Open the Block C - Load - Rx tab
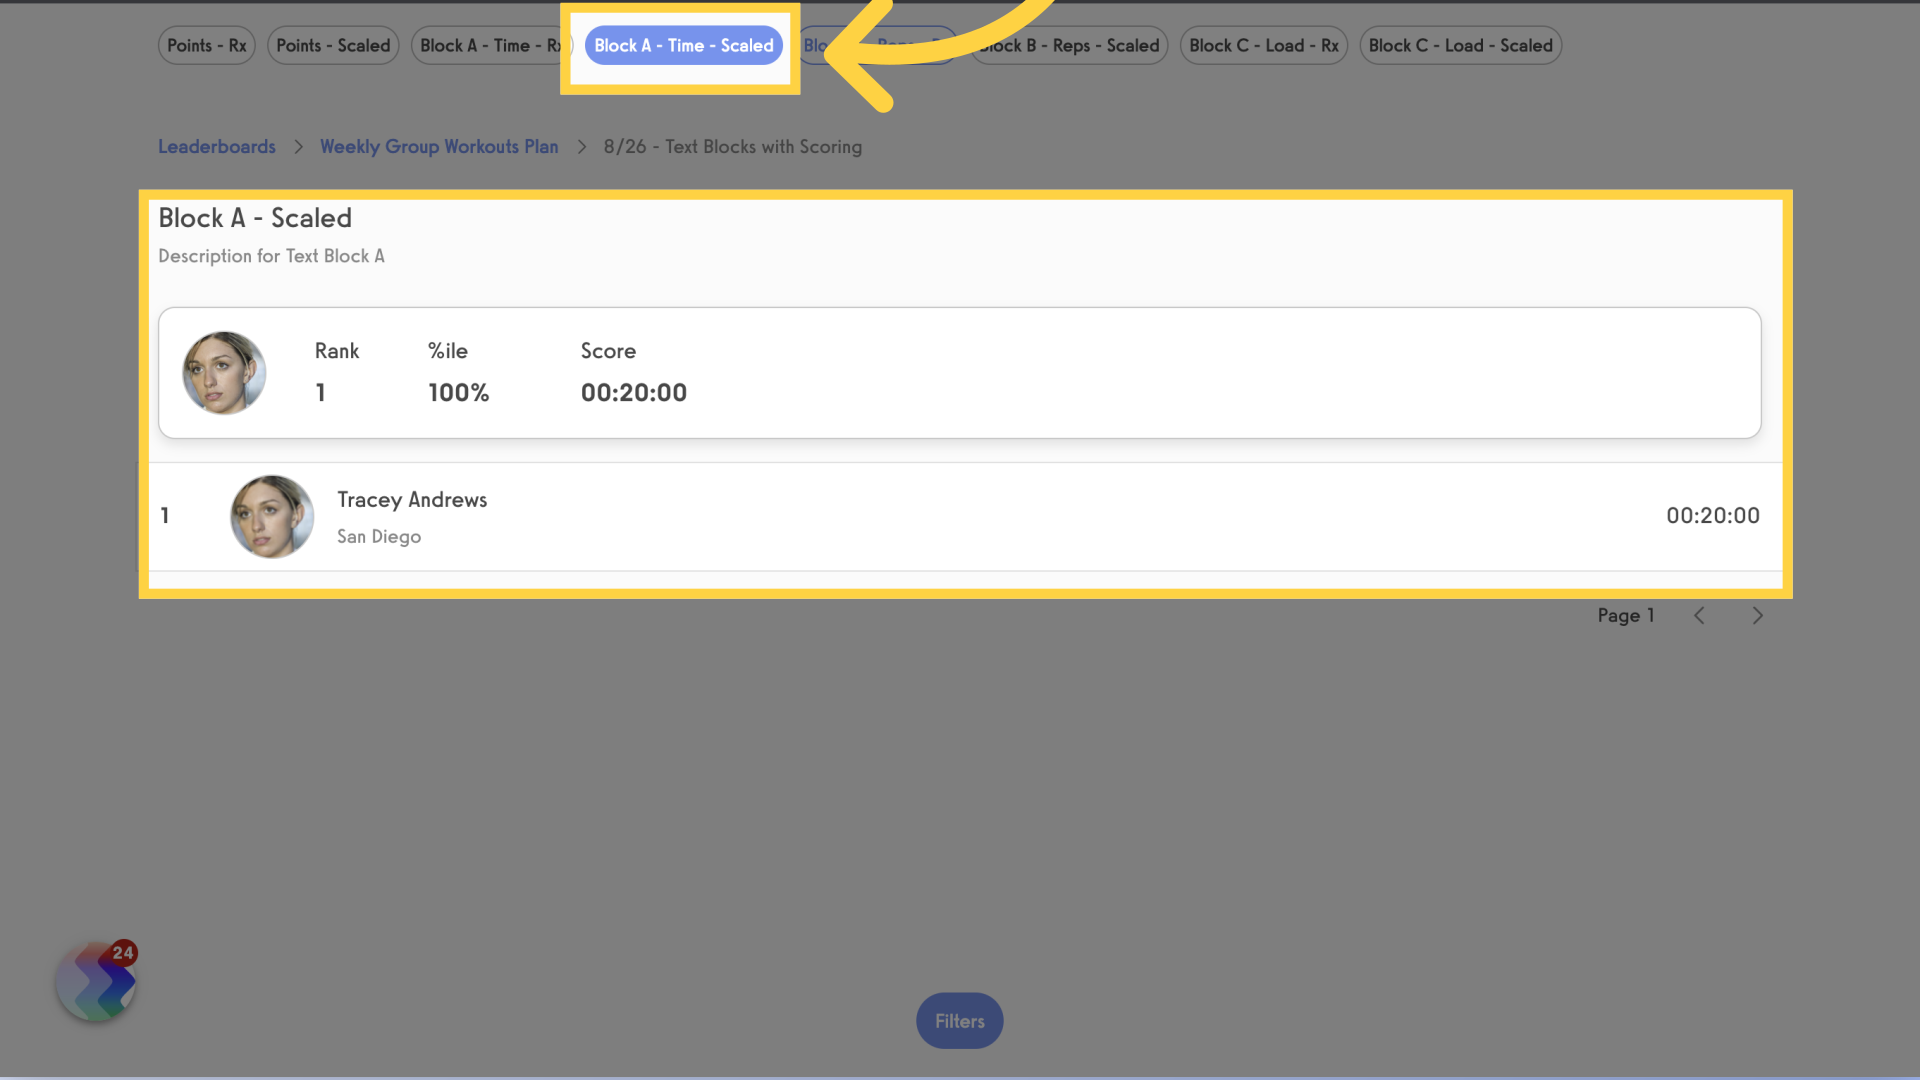Screen dimensions: 1920x1080 1263,45
